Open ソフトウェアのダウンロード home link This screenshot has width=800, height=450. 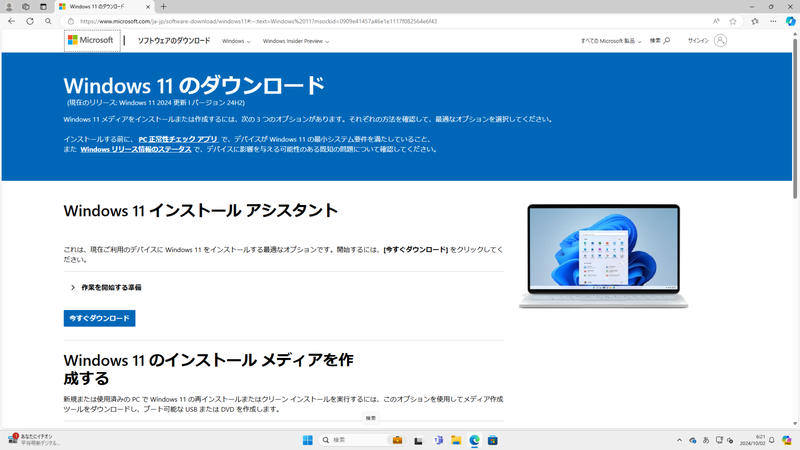click(174, 41)
